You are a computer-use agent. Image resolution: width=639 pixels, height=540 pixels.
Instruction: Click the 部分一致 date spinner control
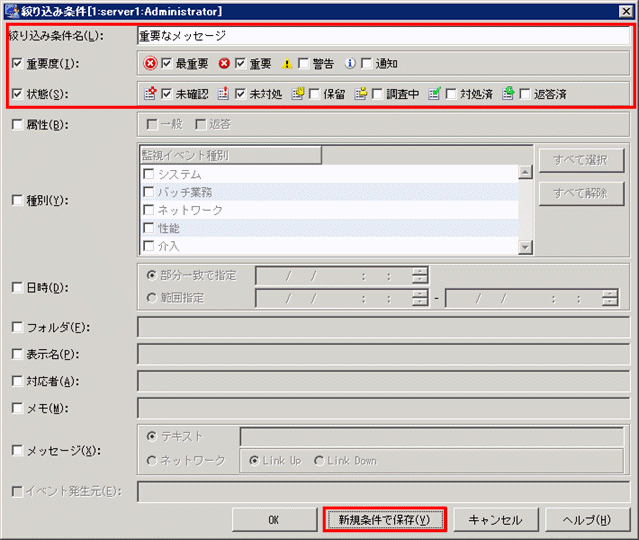[x=419, y=276]
